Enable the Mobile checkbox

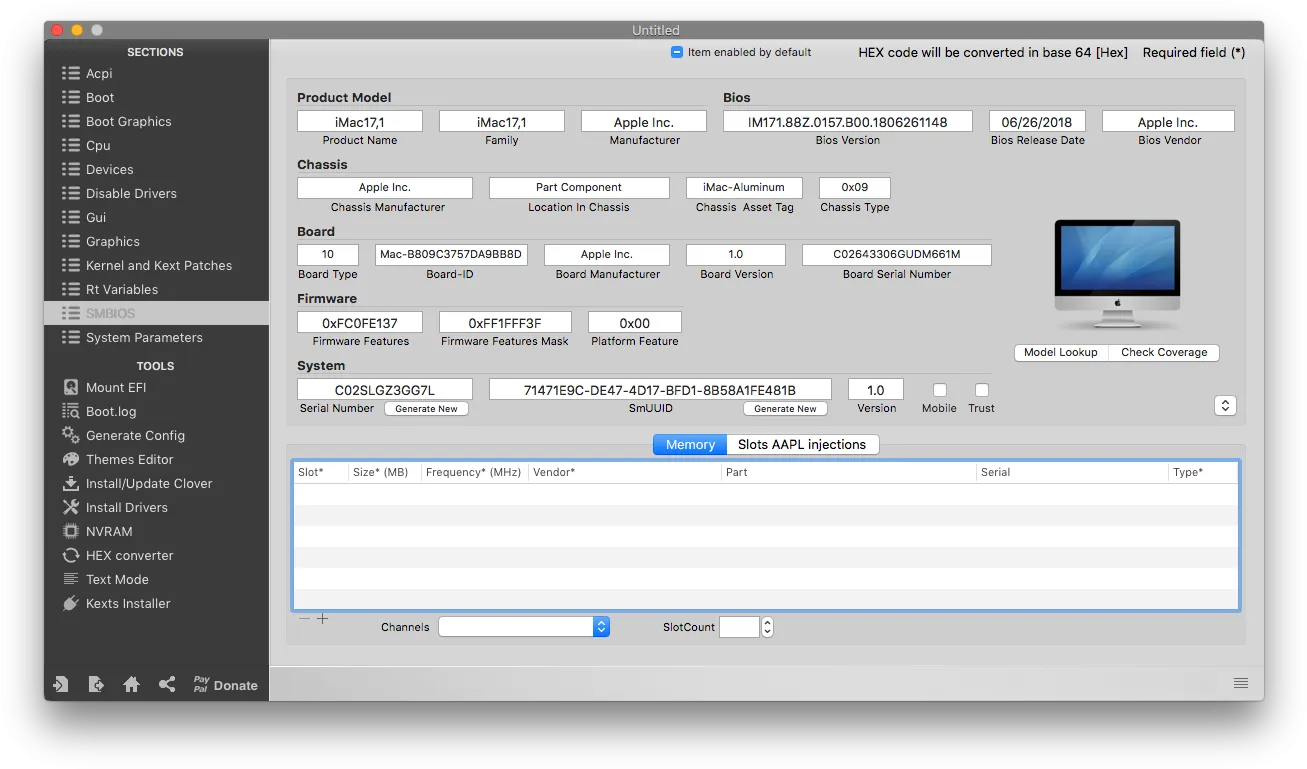pyautogui.click(x=940, y=390)
